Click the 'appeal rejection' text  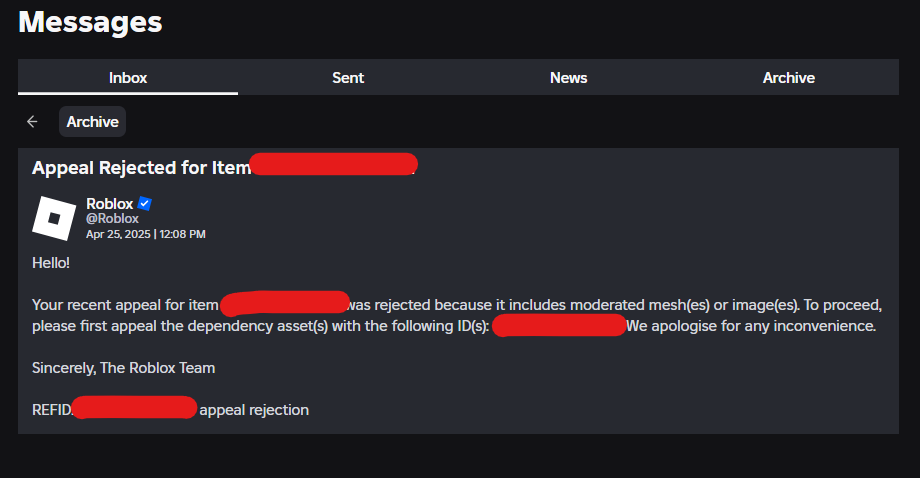(254, 409)
